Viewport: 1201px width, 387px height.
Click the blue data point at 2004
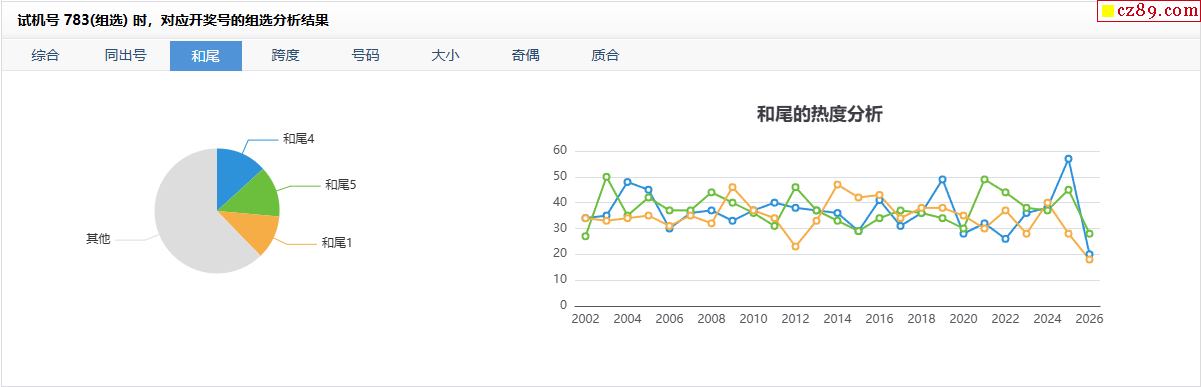pyautogui.click(x=627, y=182)
